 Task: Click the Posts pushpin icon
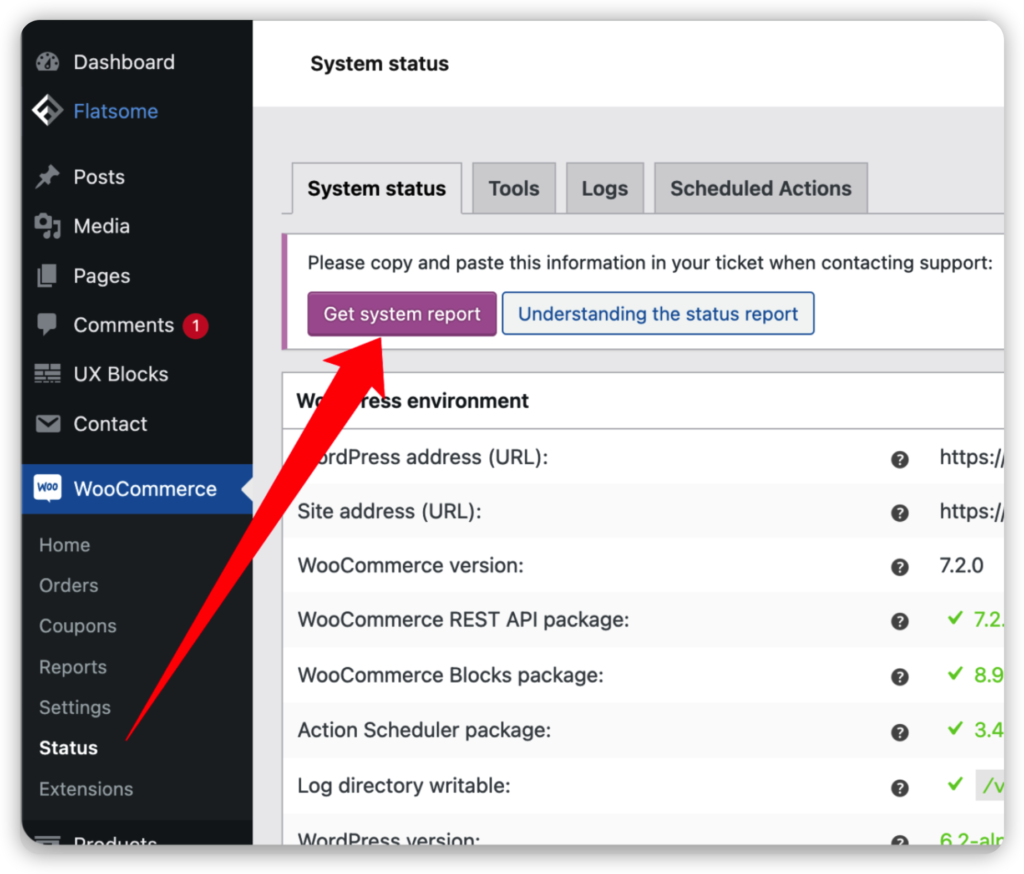[48, 177]
